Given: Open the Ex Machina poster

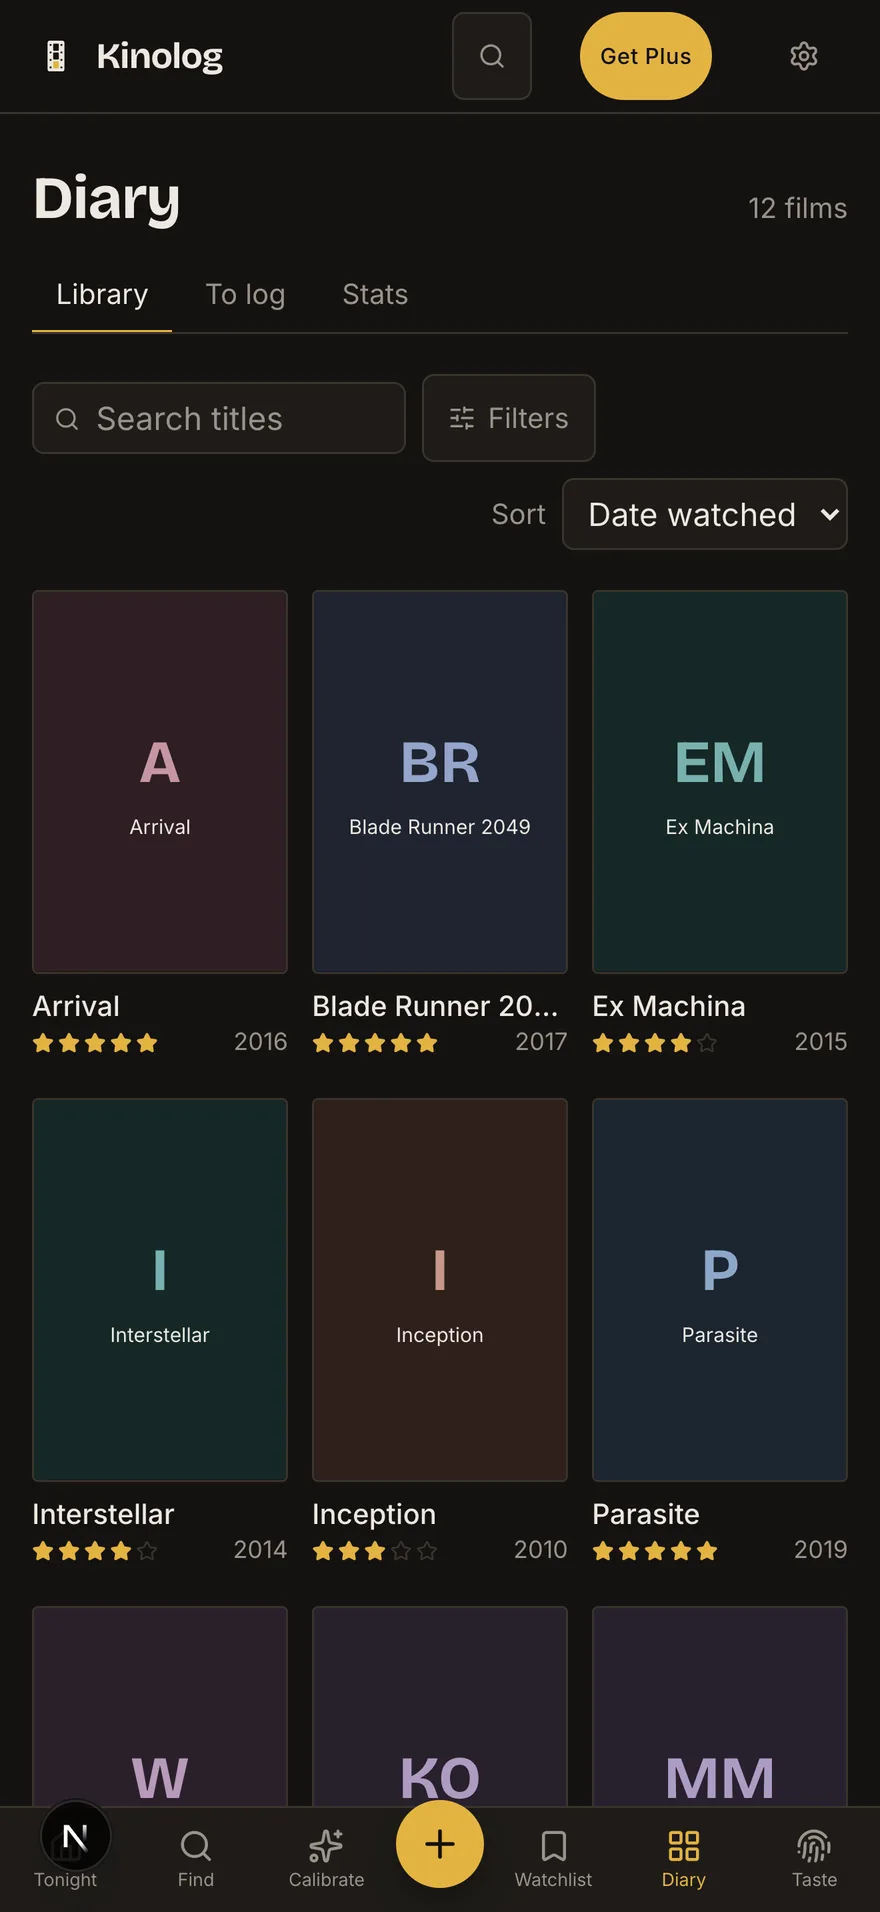Looking at the screenshot, I should pos(720,782).
